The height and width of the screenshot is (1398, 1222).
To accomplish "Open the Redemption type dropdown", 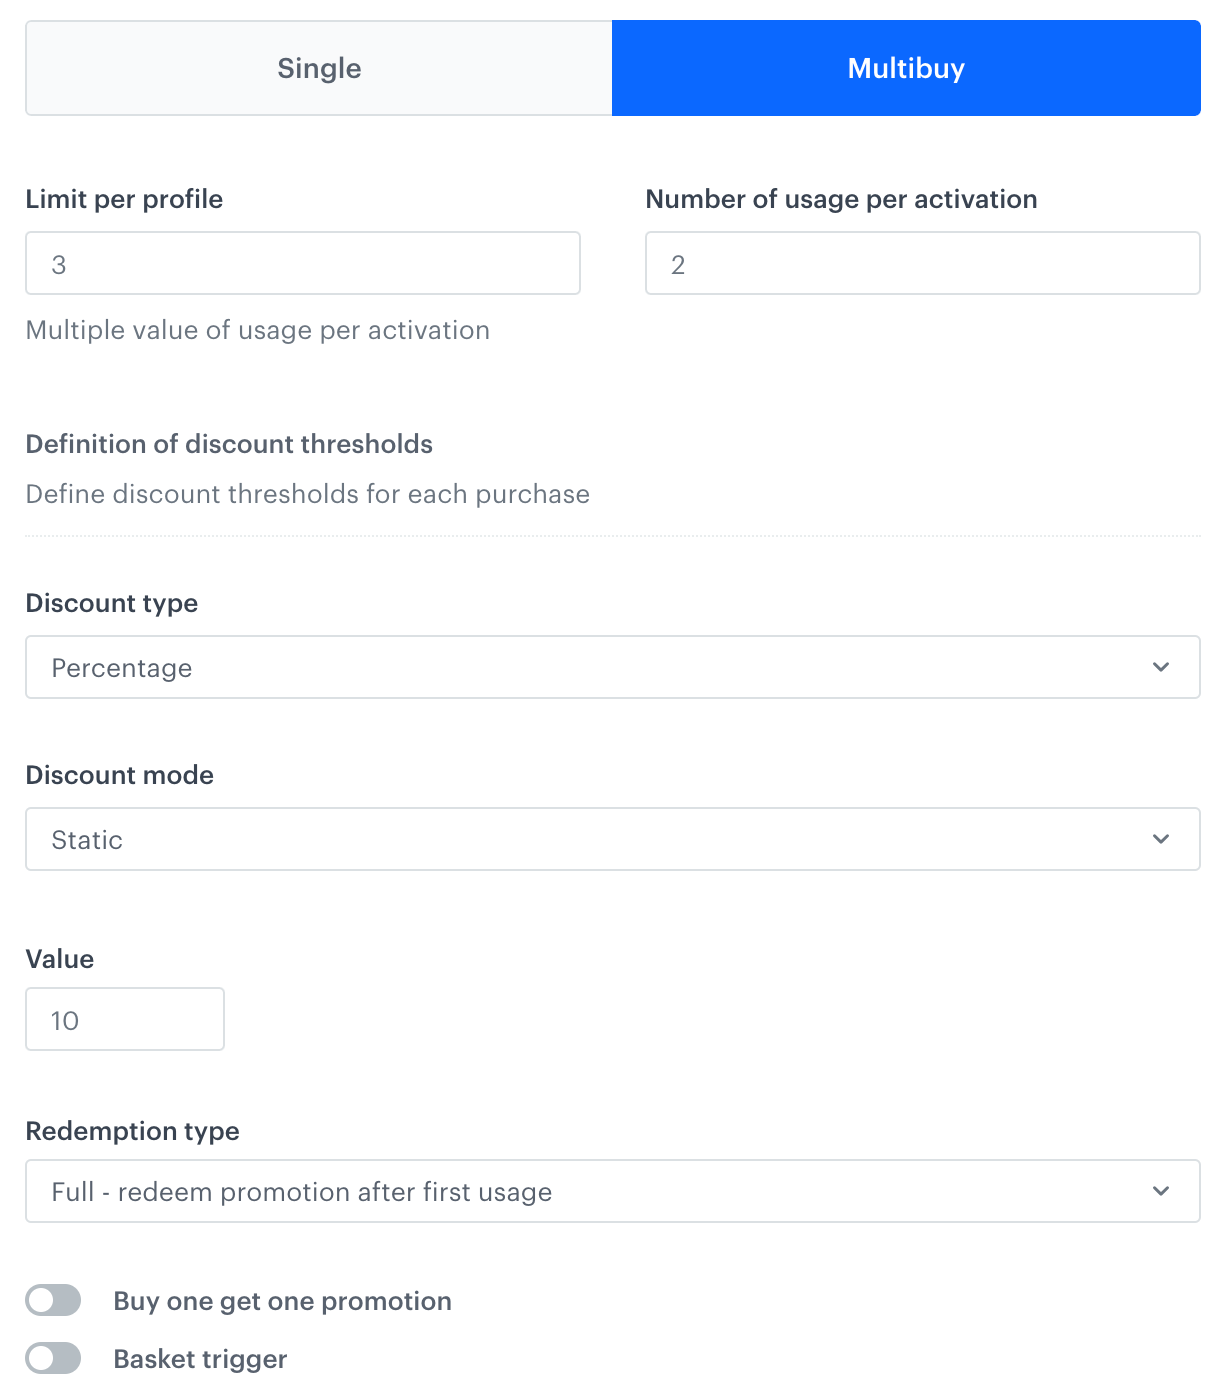I will pyautogui.click(x=612, y=1191).
